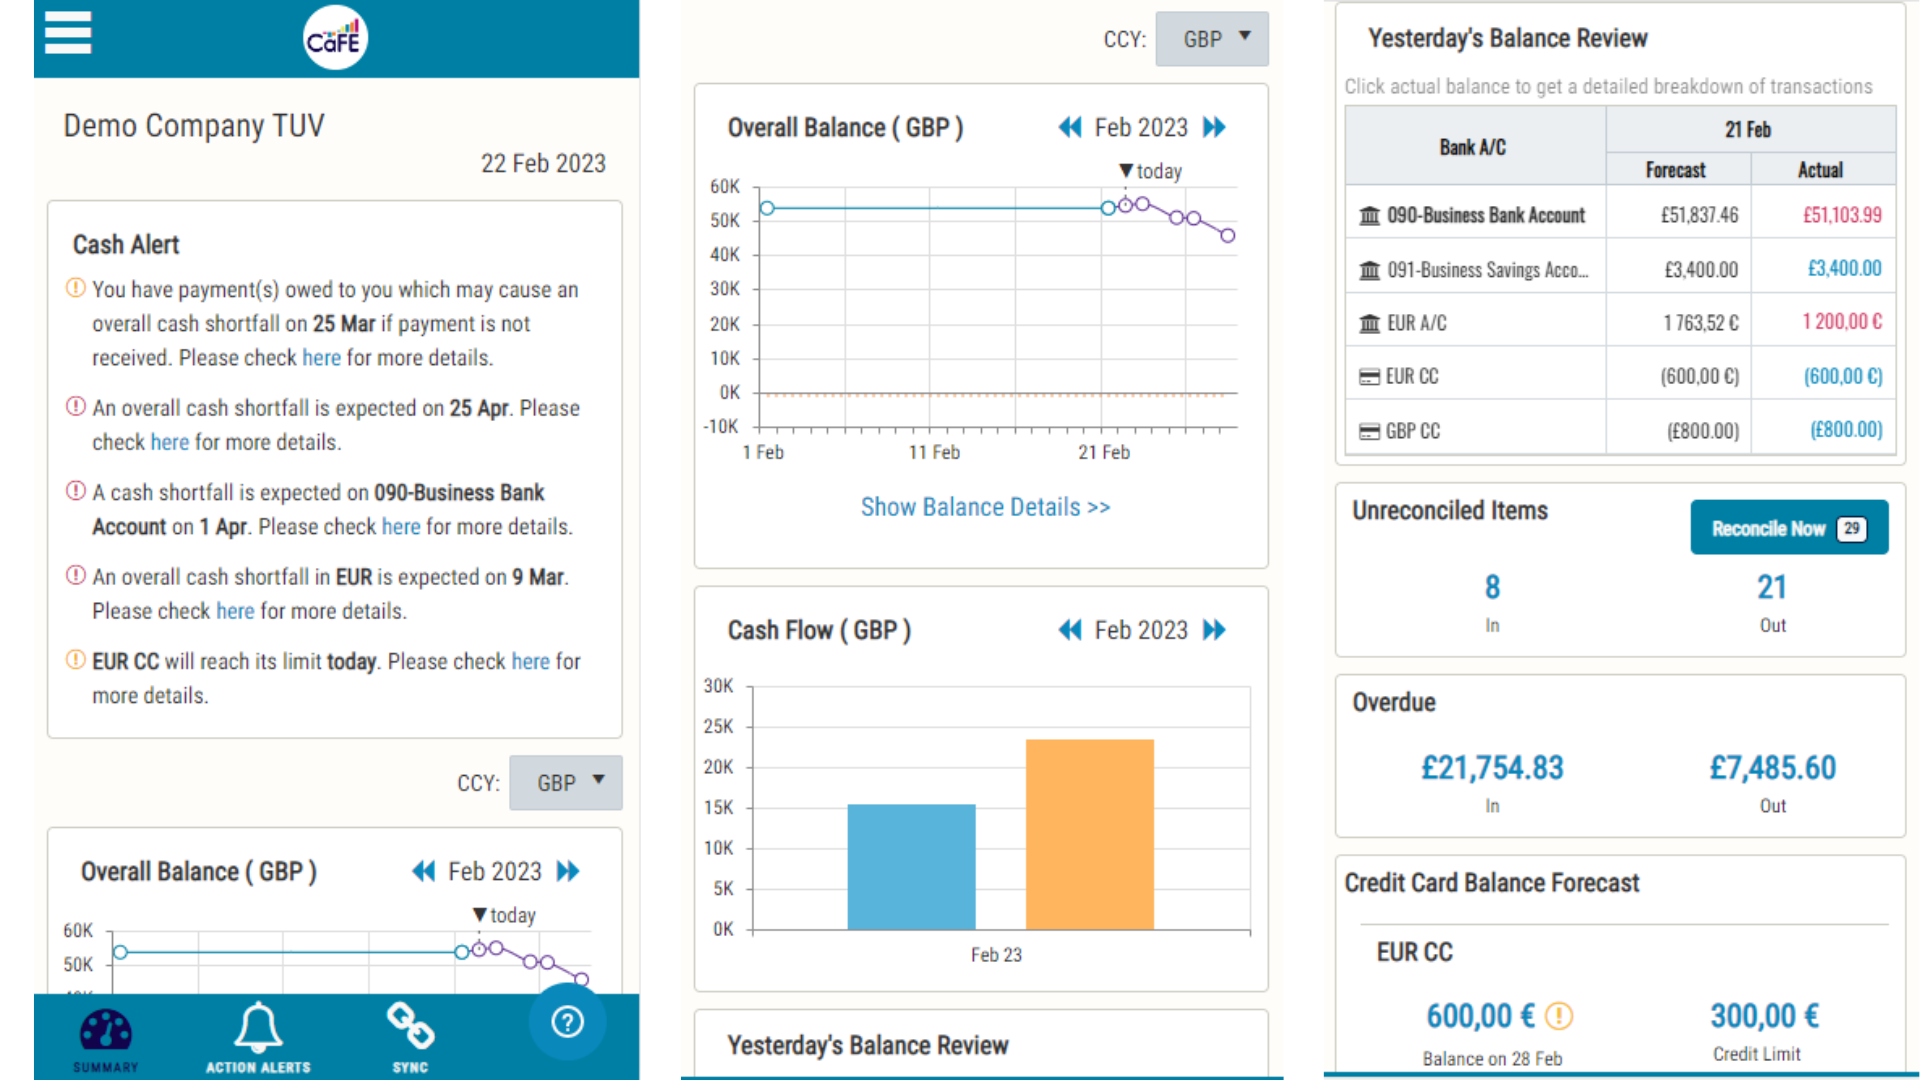Open the CCY GBP dropdown in middle panel

[x=1212, y=39]
